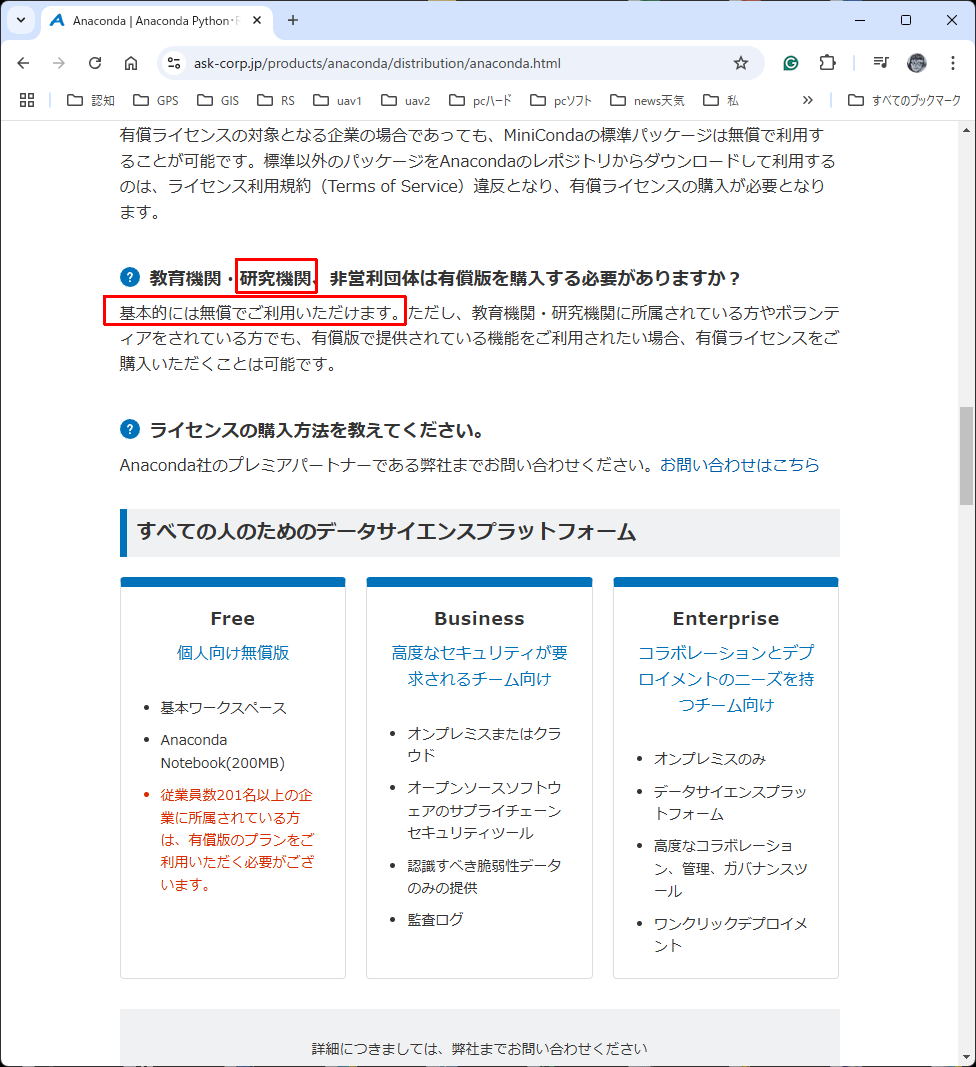Screen dimensions: 976x1067
Task: Open すべてのブックマーク folder
Action: point(905,101)
